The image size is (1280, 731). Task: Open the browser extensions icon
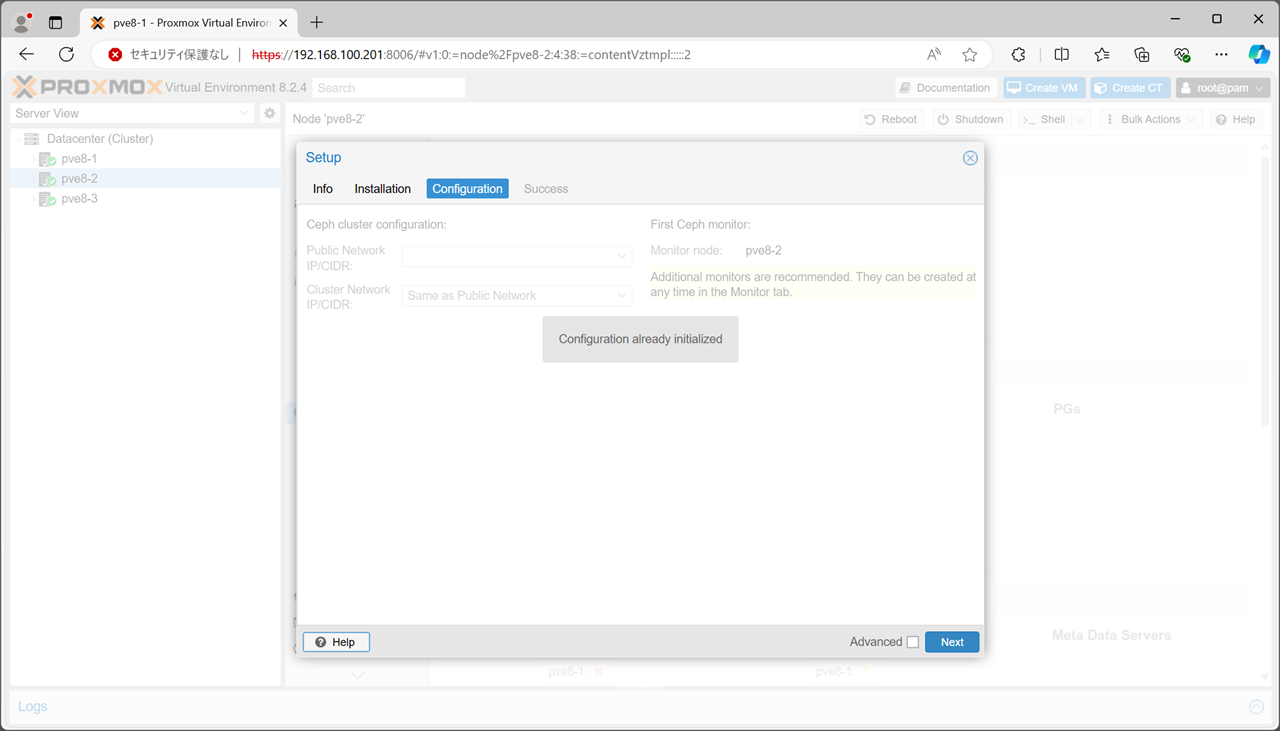click(x=1018, y=55)
